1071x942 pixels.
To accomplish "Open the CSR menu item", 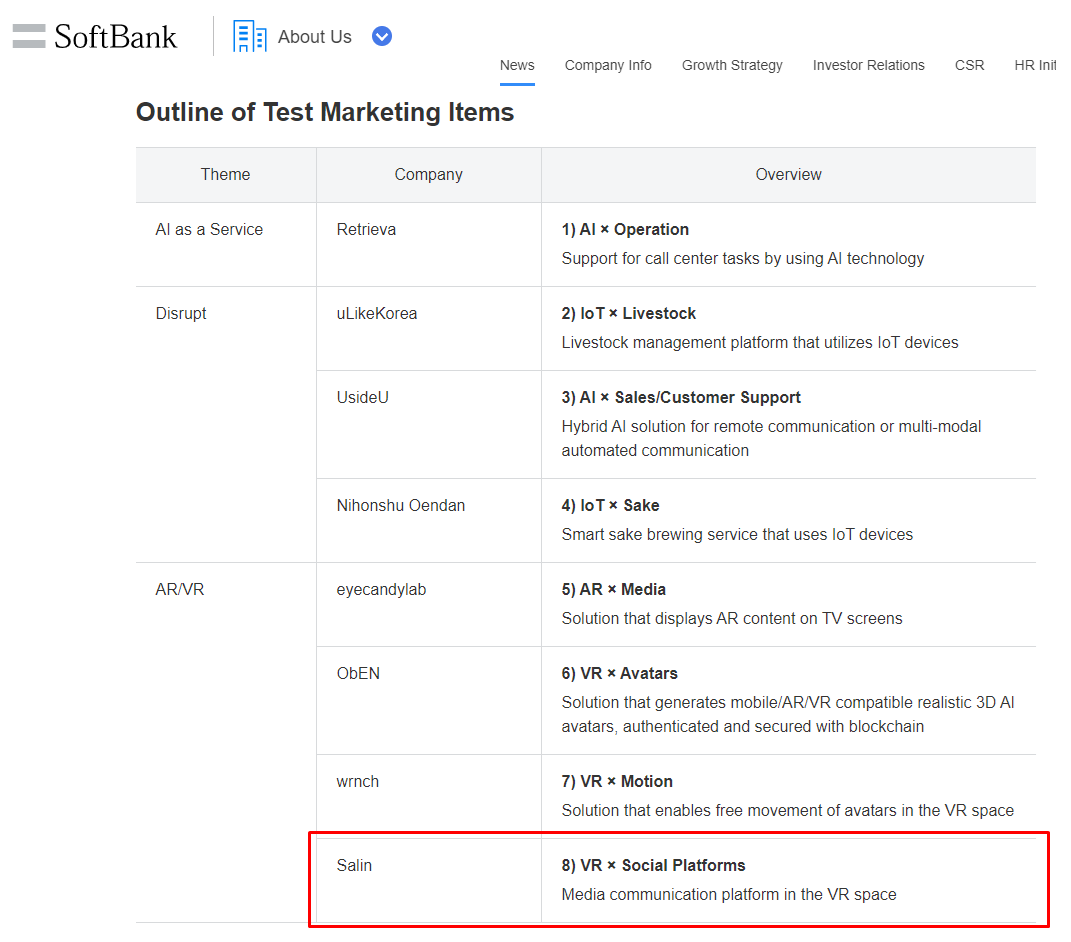I will (x=969, y=66).
